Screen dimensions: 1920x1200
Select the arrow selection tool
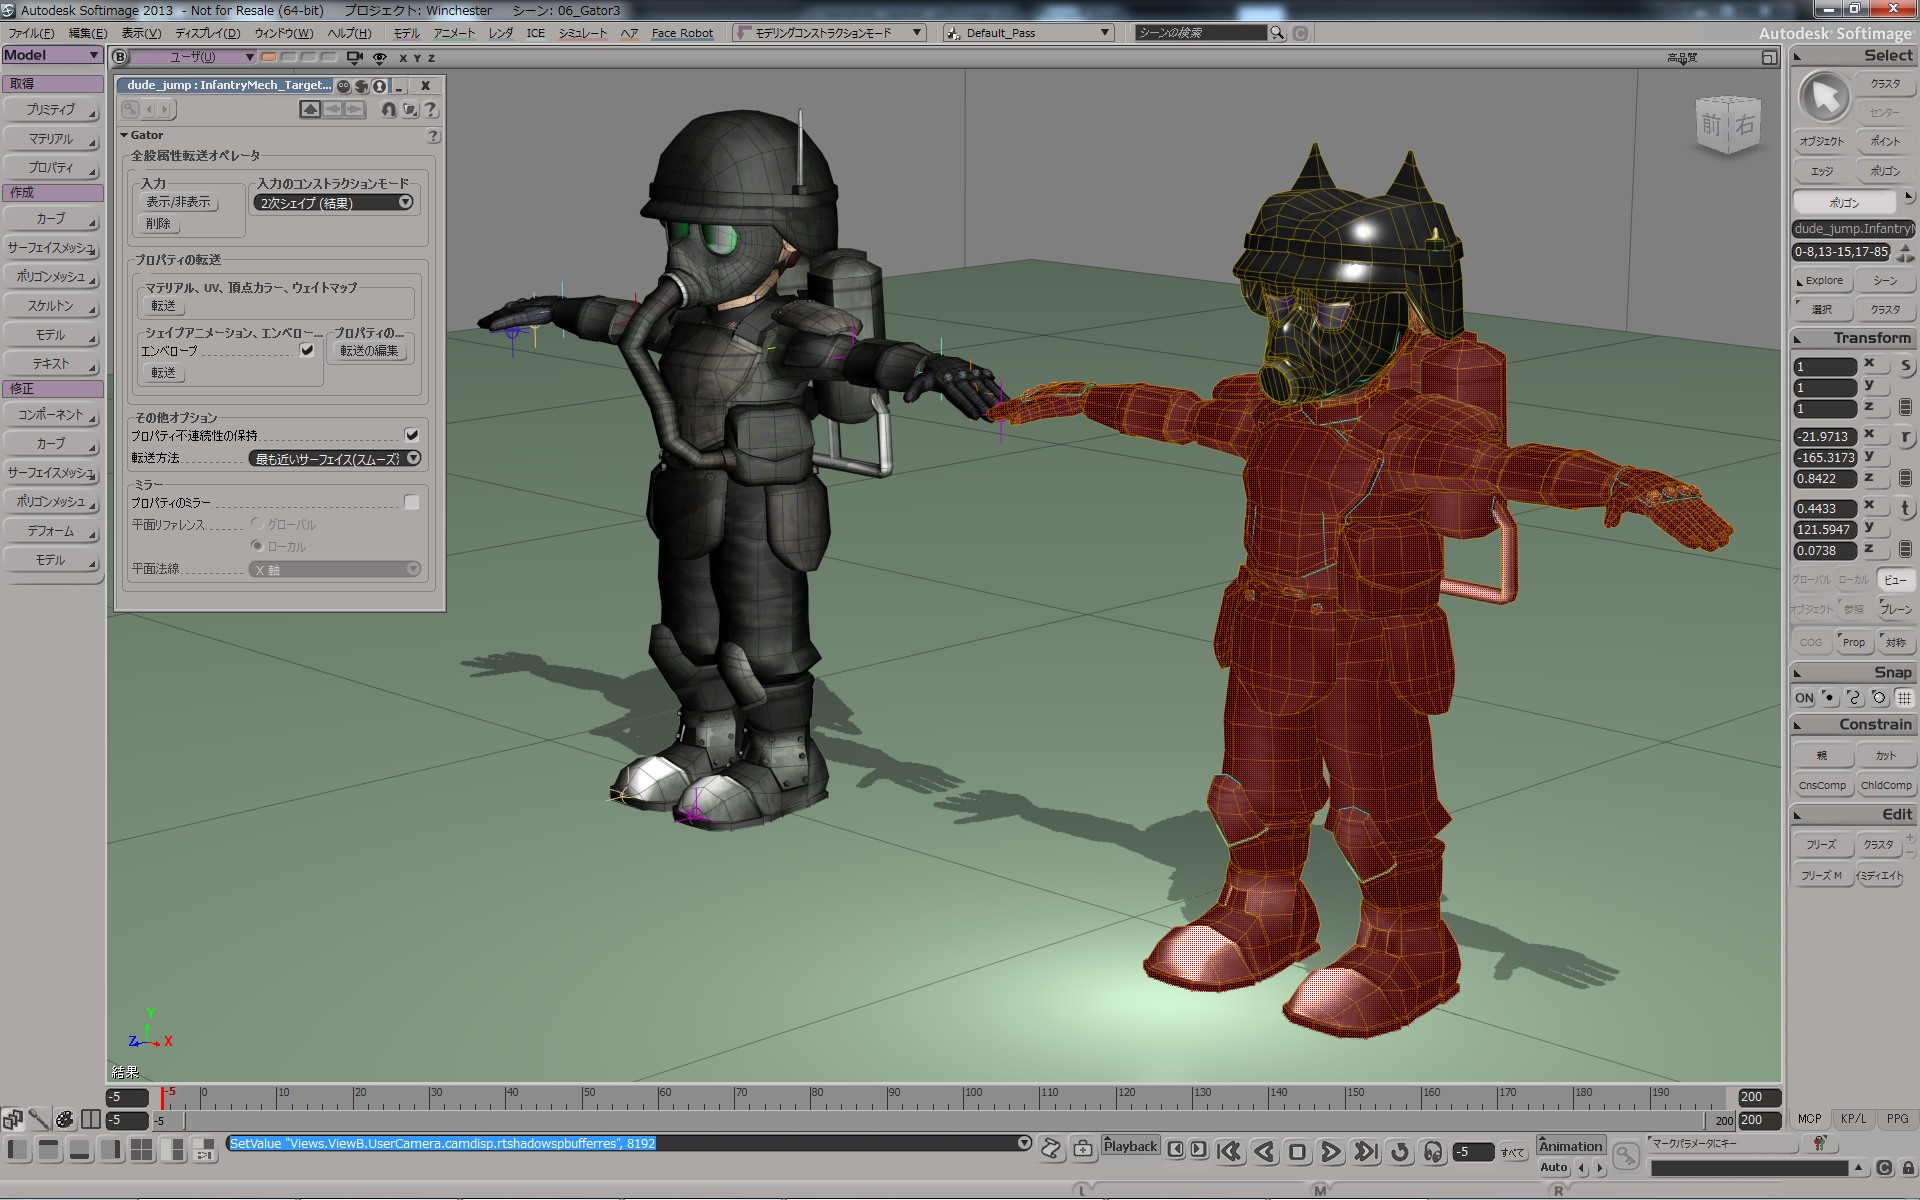coord(1825,98)
